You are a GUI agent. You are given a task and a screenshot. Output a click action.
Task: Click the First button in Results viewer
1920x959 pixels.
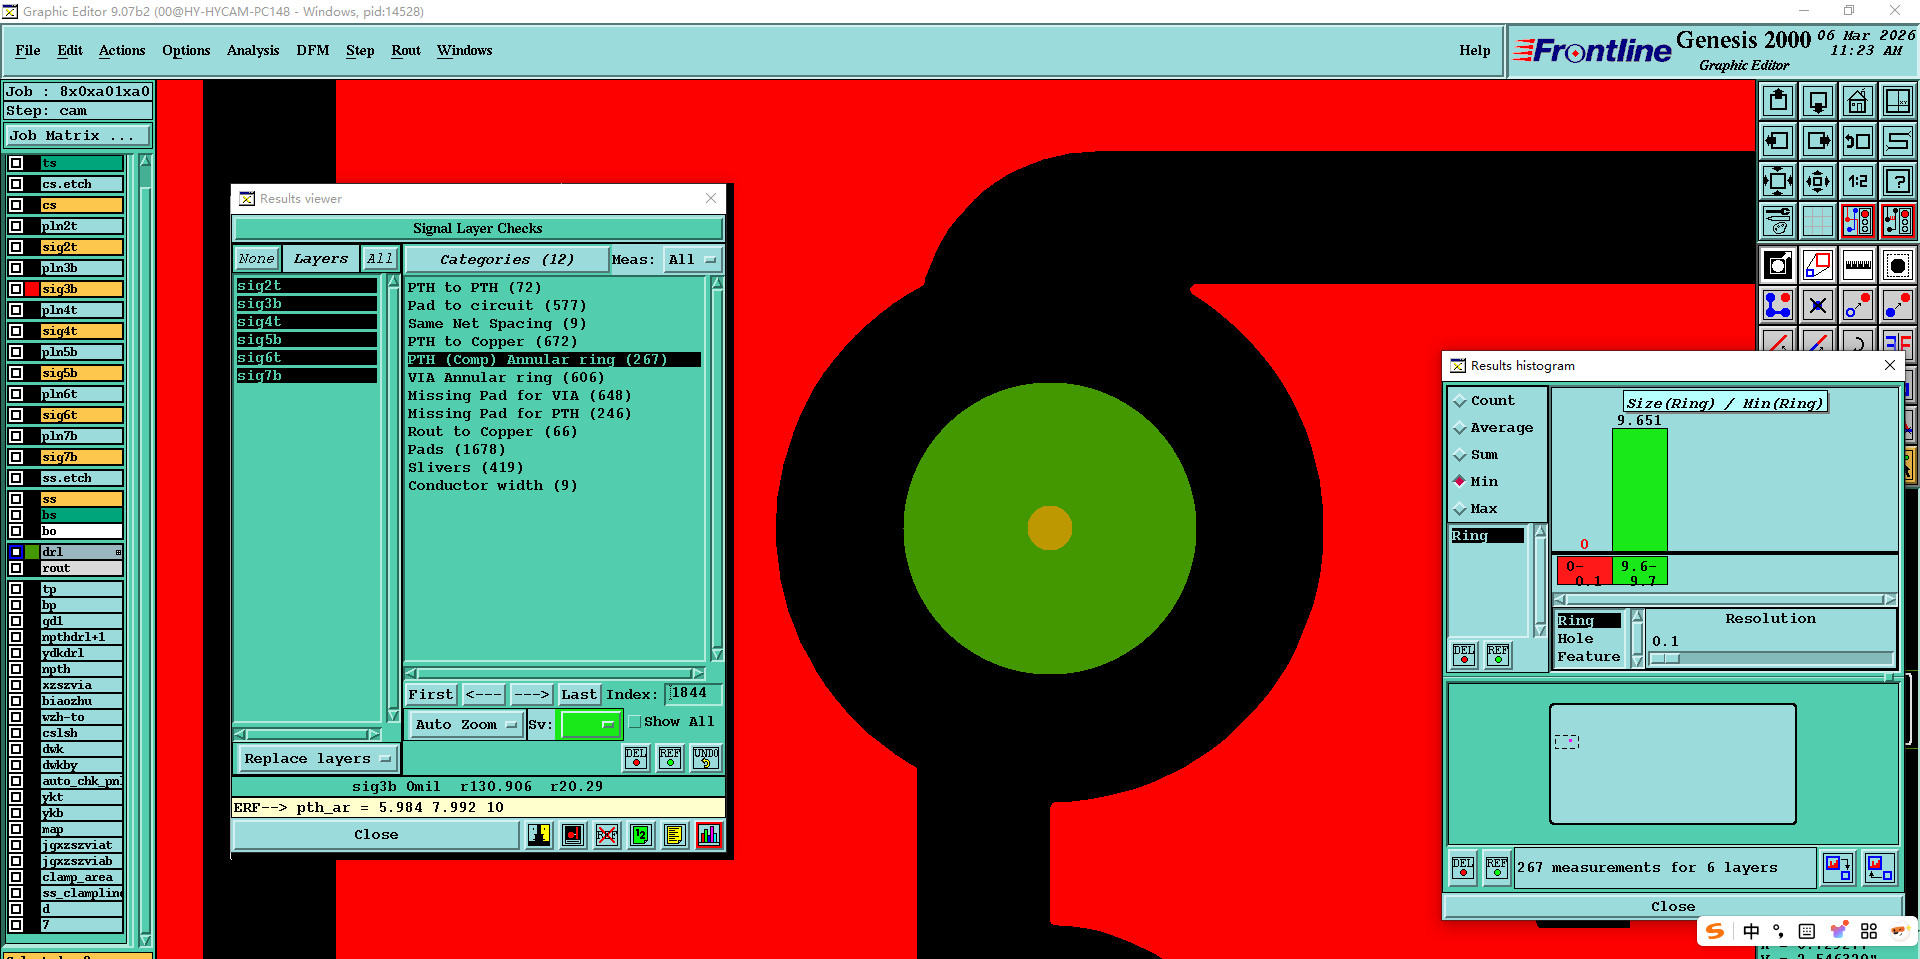tap(431, 695)
